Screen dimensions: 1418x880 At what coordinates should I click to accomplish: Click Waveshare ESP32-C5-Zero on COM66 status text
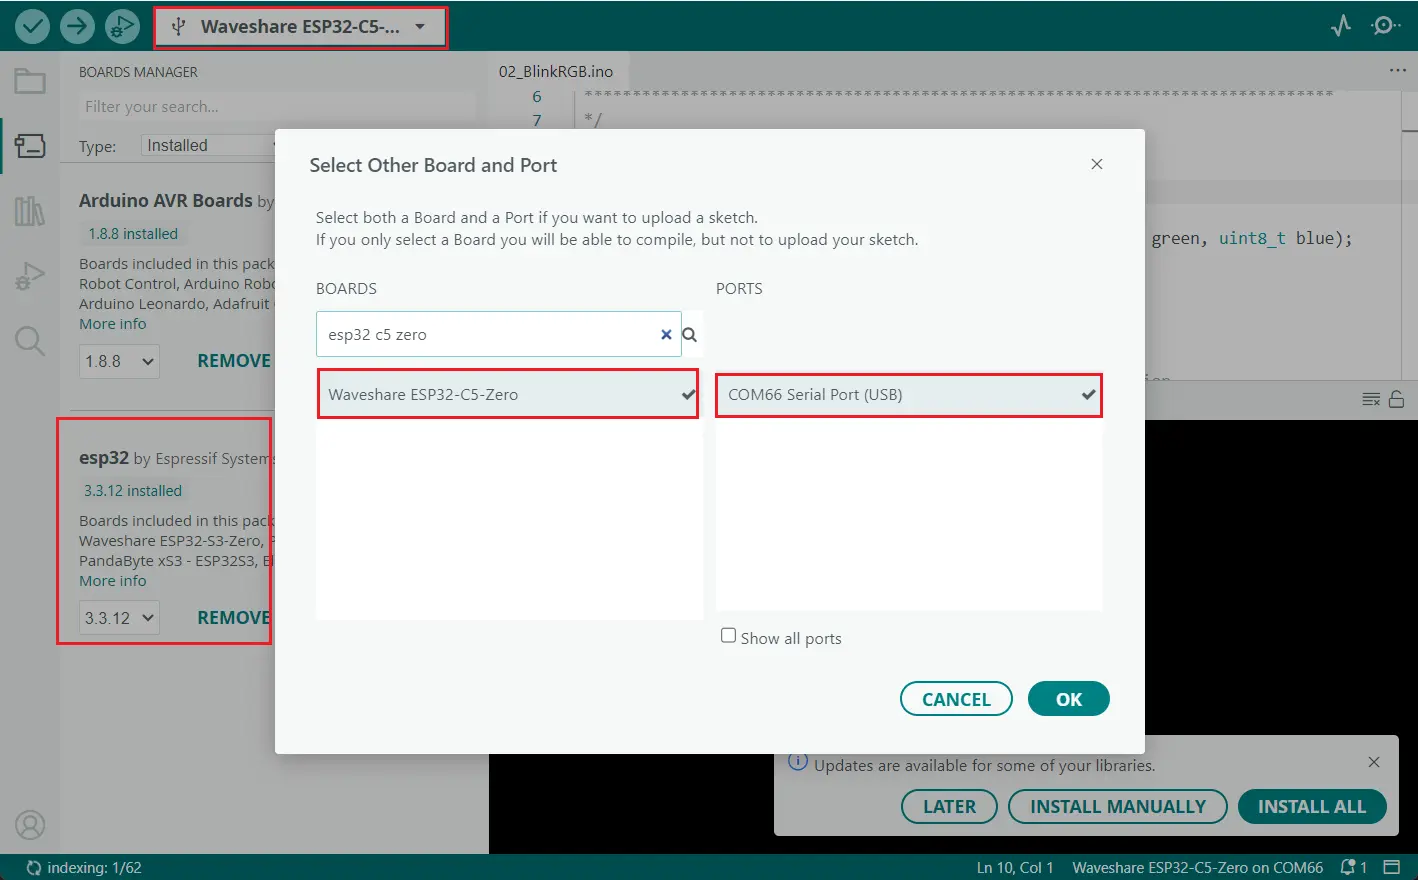click(x=1198, y=868)
